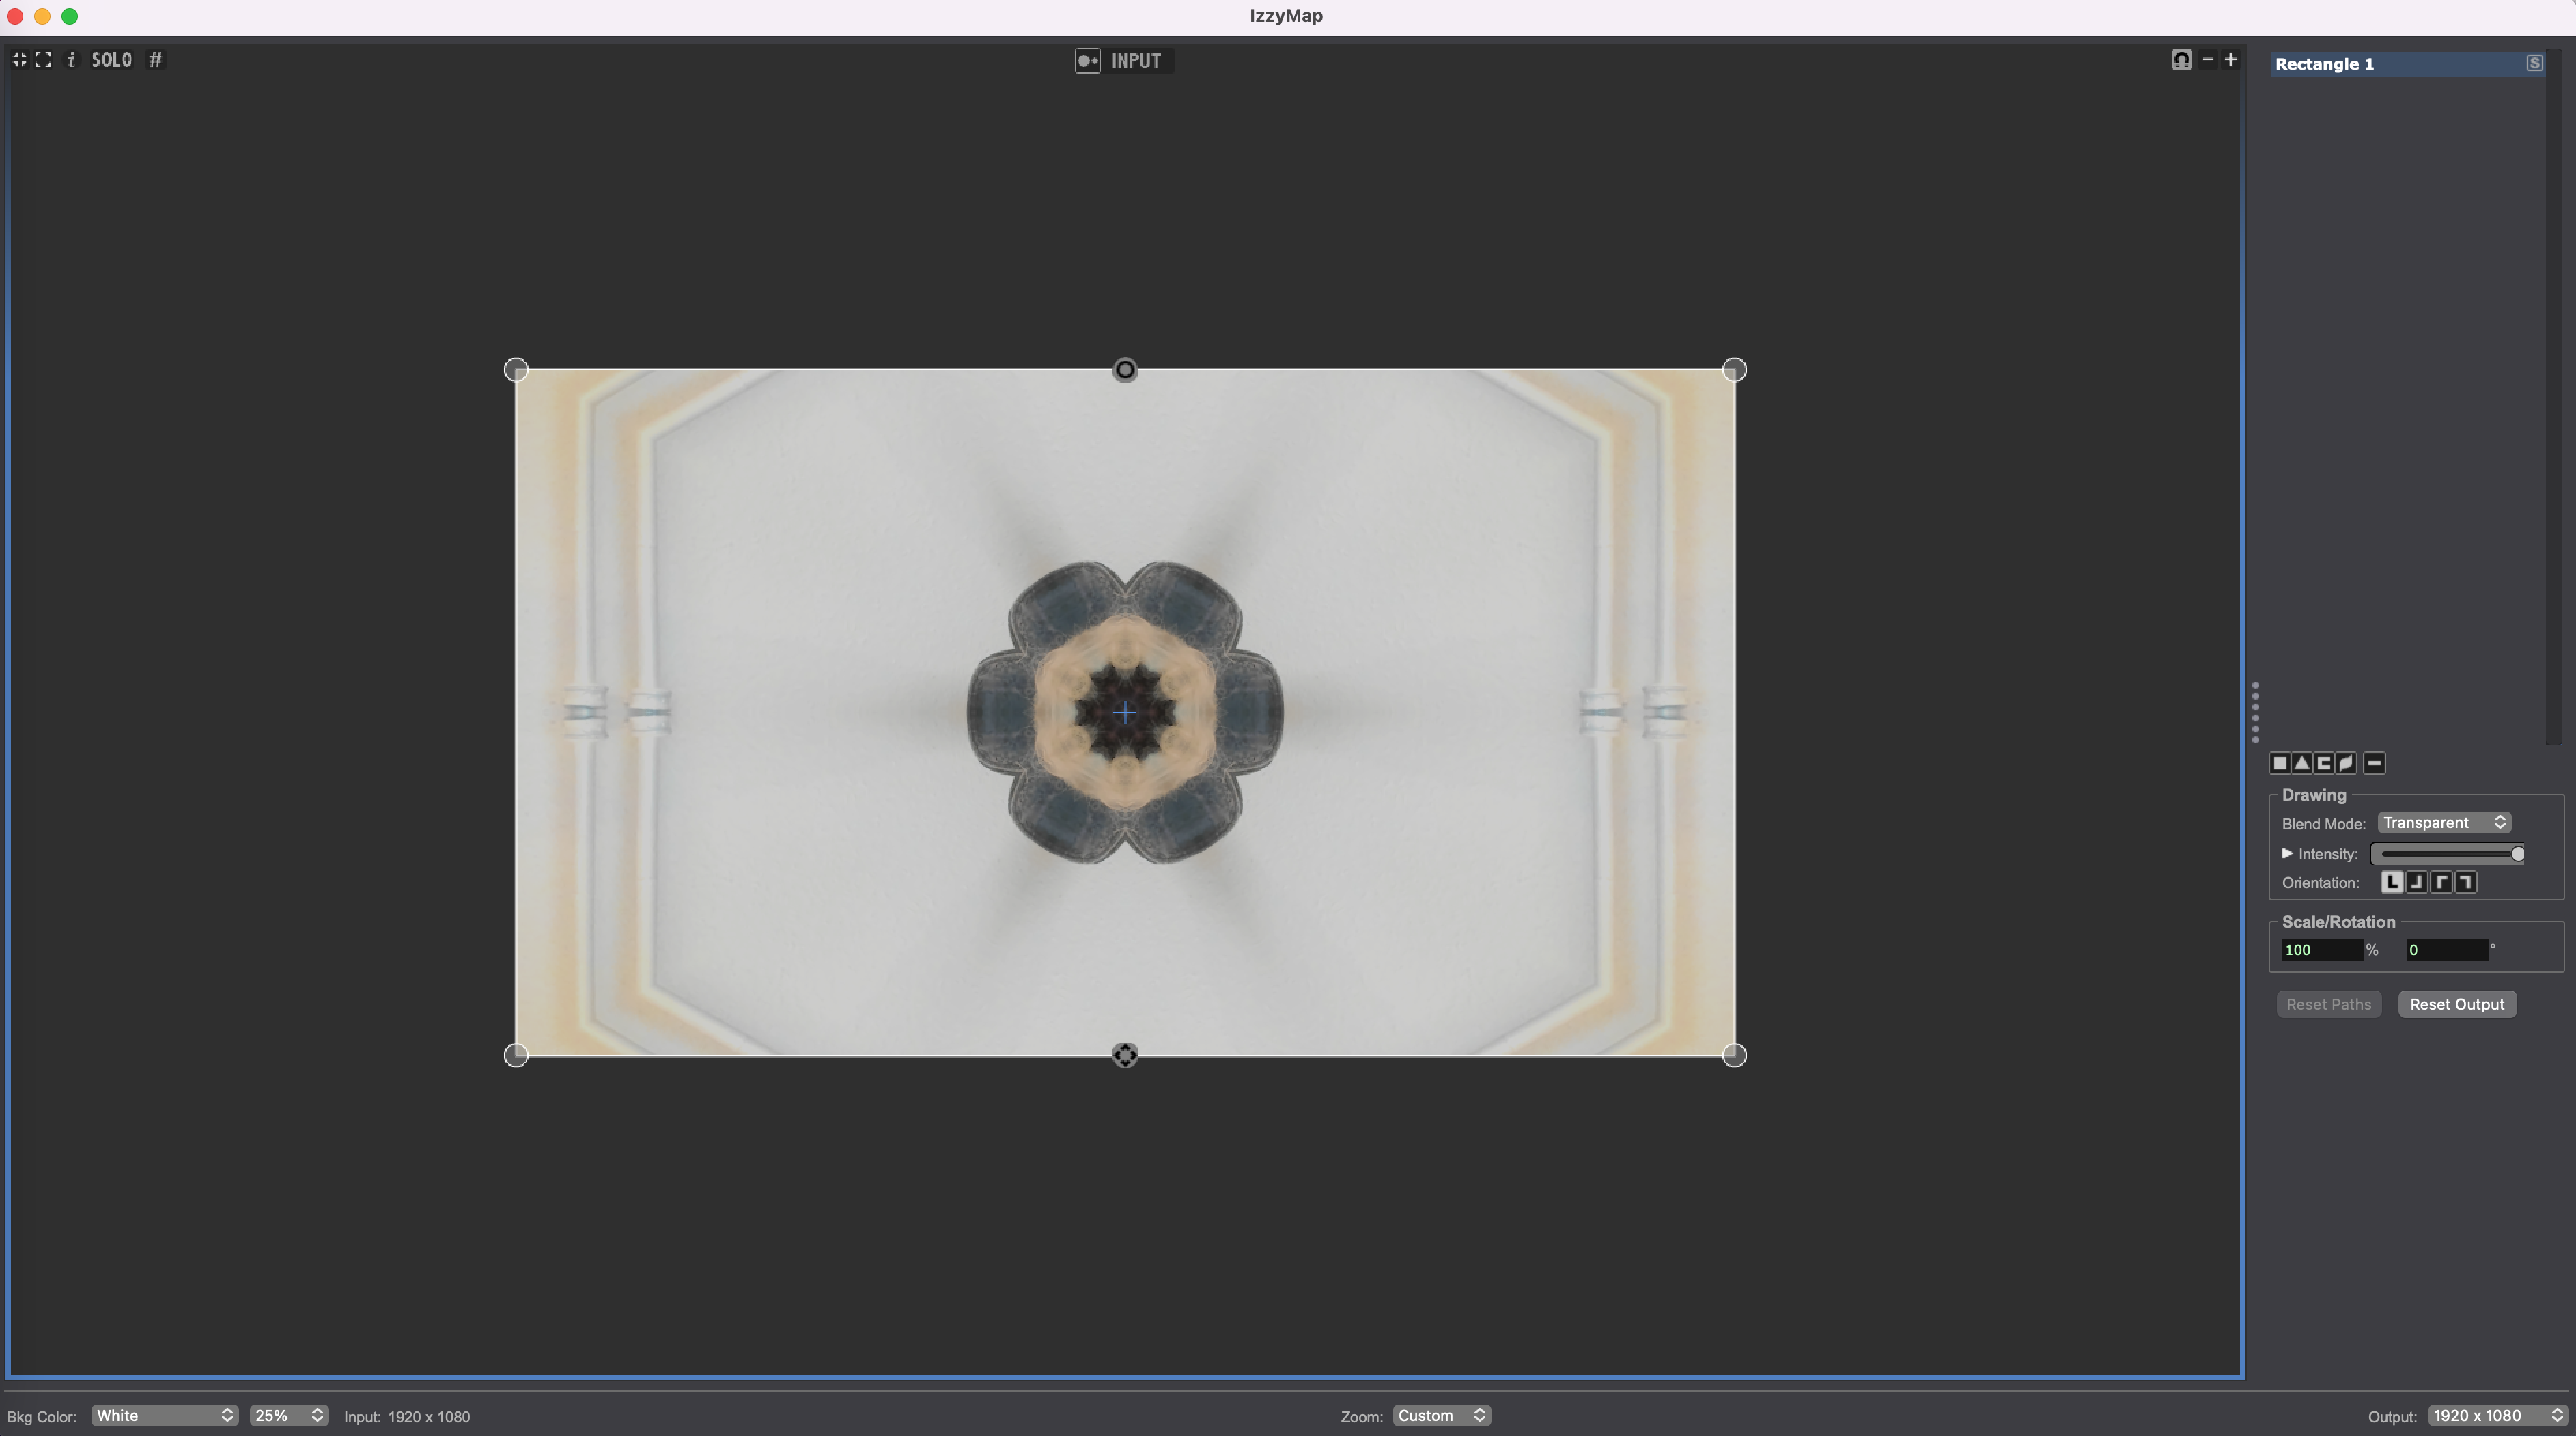This screenshot has width=2576, height=1436.
Task: Toggle SOLO mode
Action: pyautogui.click(x=111, y=60)
